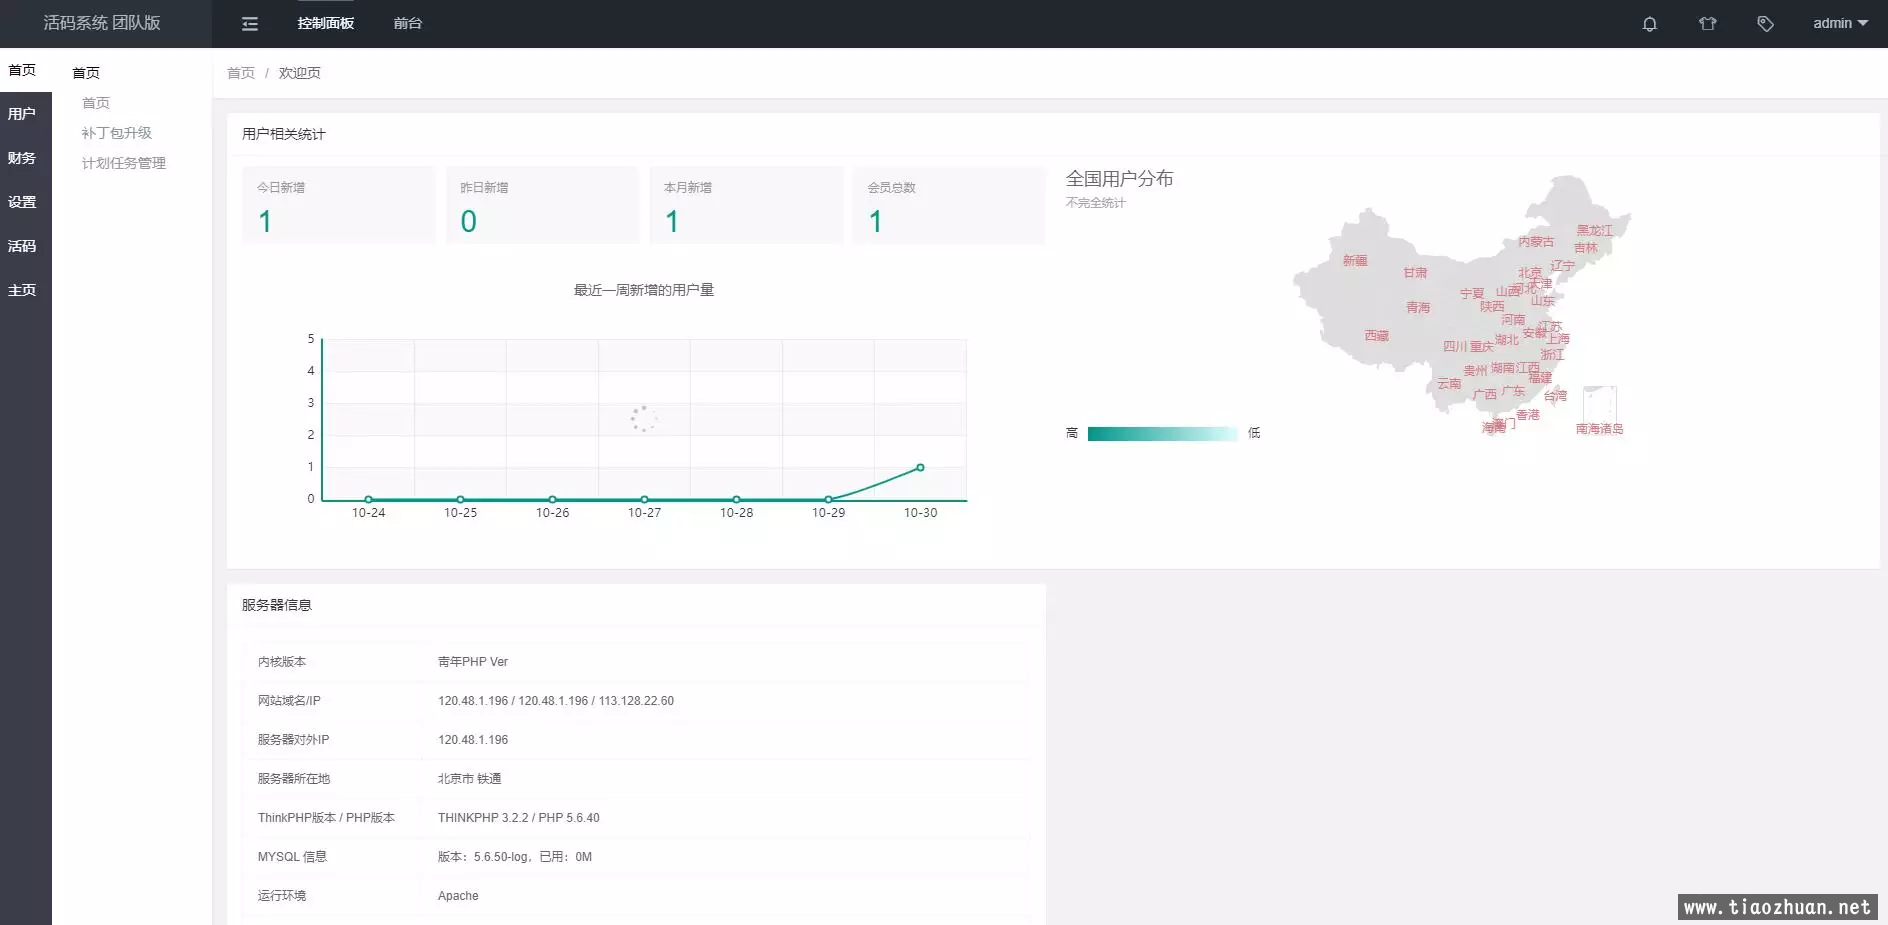Click the THINKPHP 3.2.2 / PHP 5.6.40 value
1888x925 pixels.
(x=519, y=818)
